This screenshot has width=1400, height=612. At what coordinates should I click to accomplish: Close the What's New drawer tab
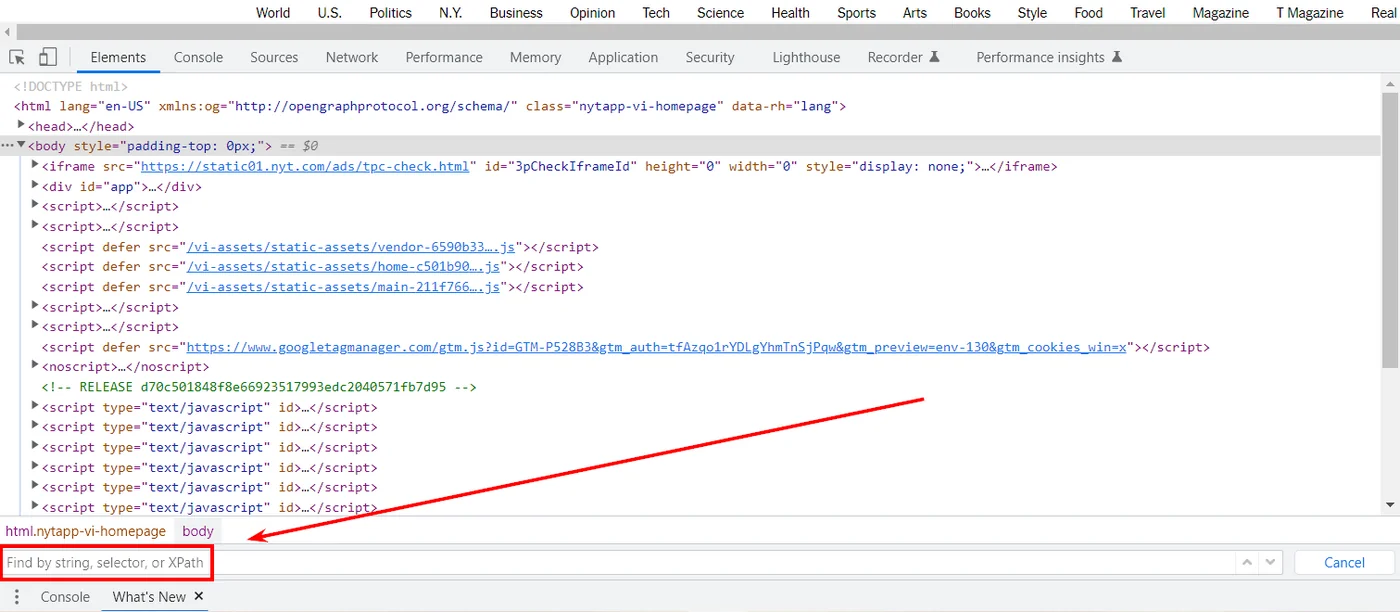point(199,596)
